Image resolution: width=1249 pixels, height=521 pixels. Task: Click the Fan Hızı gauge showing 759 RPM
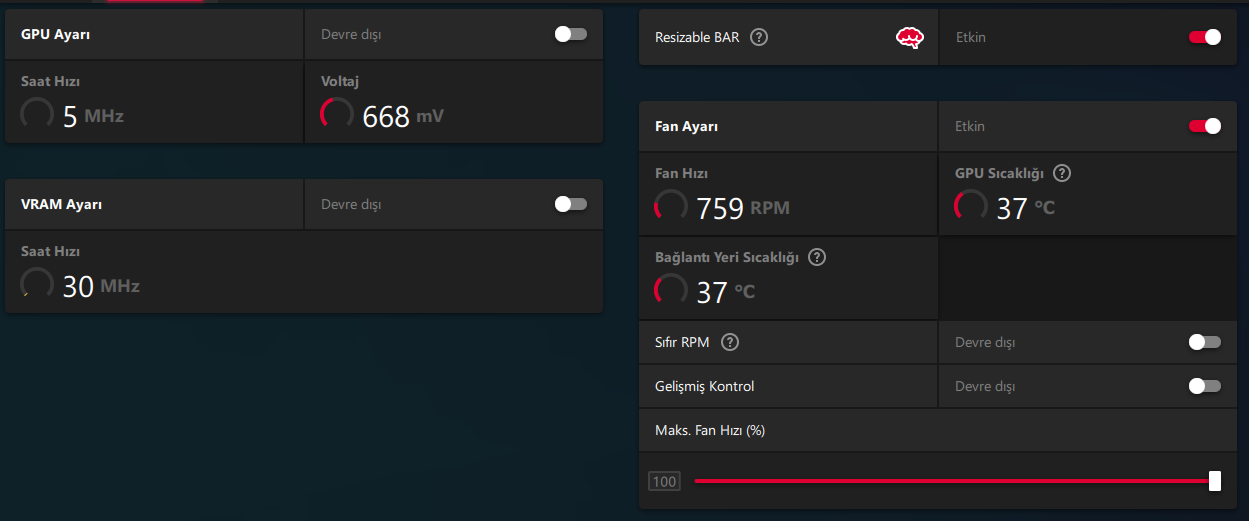click(x=671, y=206)
